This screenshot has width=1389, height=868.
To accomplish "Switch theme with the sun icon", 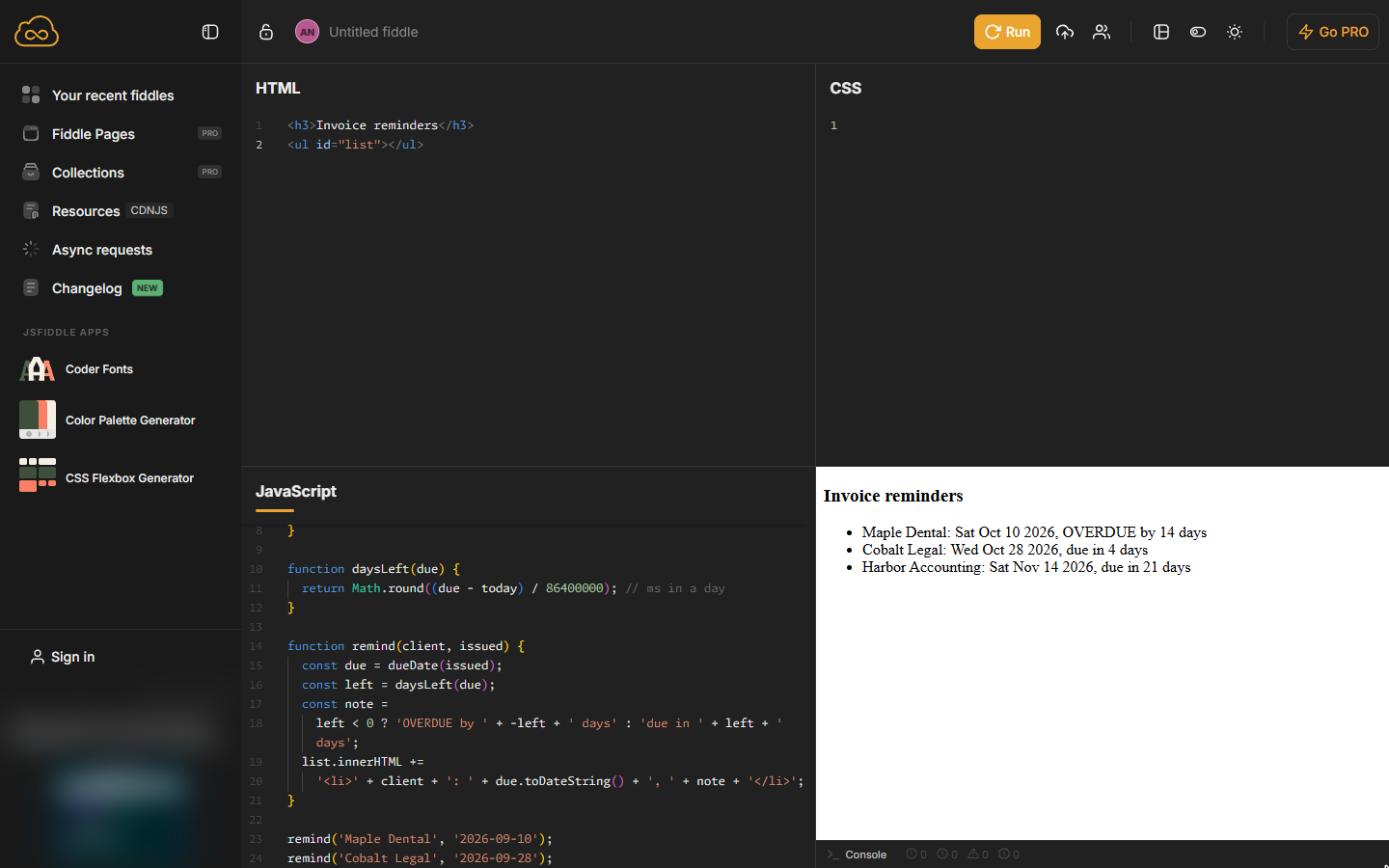I will pyautogui.click(x=1235, y=32).
